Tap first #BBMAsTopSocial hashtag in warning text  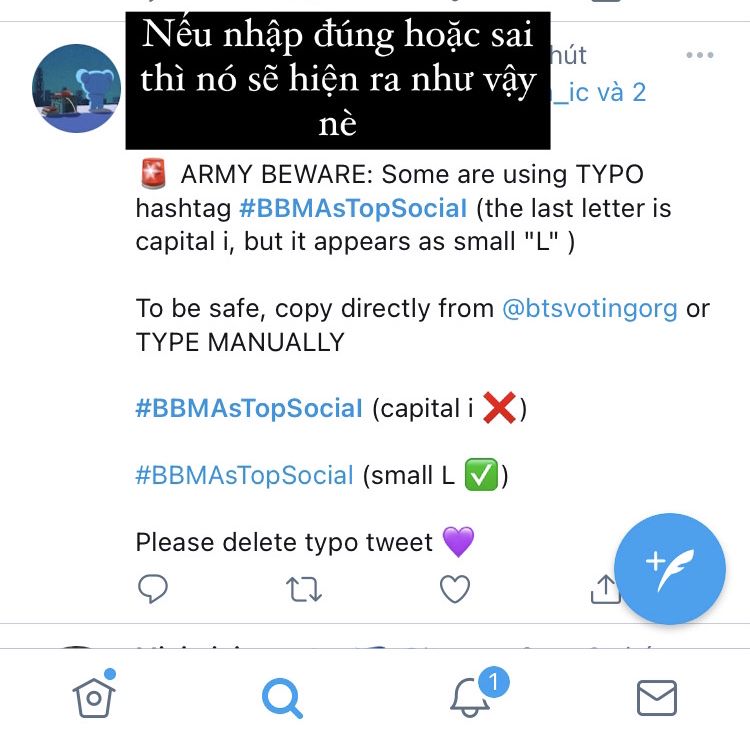pyautogui.click(x=353, y=209)
